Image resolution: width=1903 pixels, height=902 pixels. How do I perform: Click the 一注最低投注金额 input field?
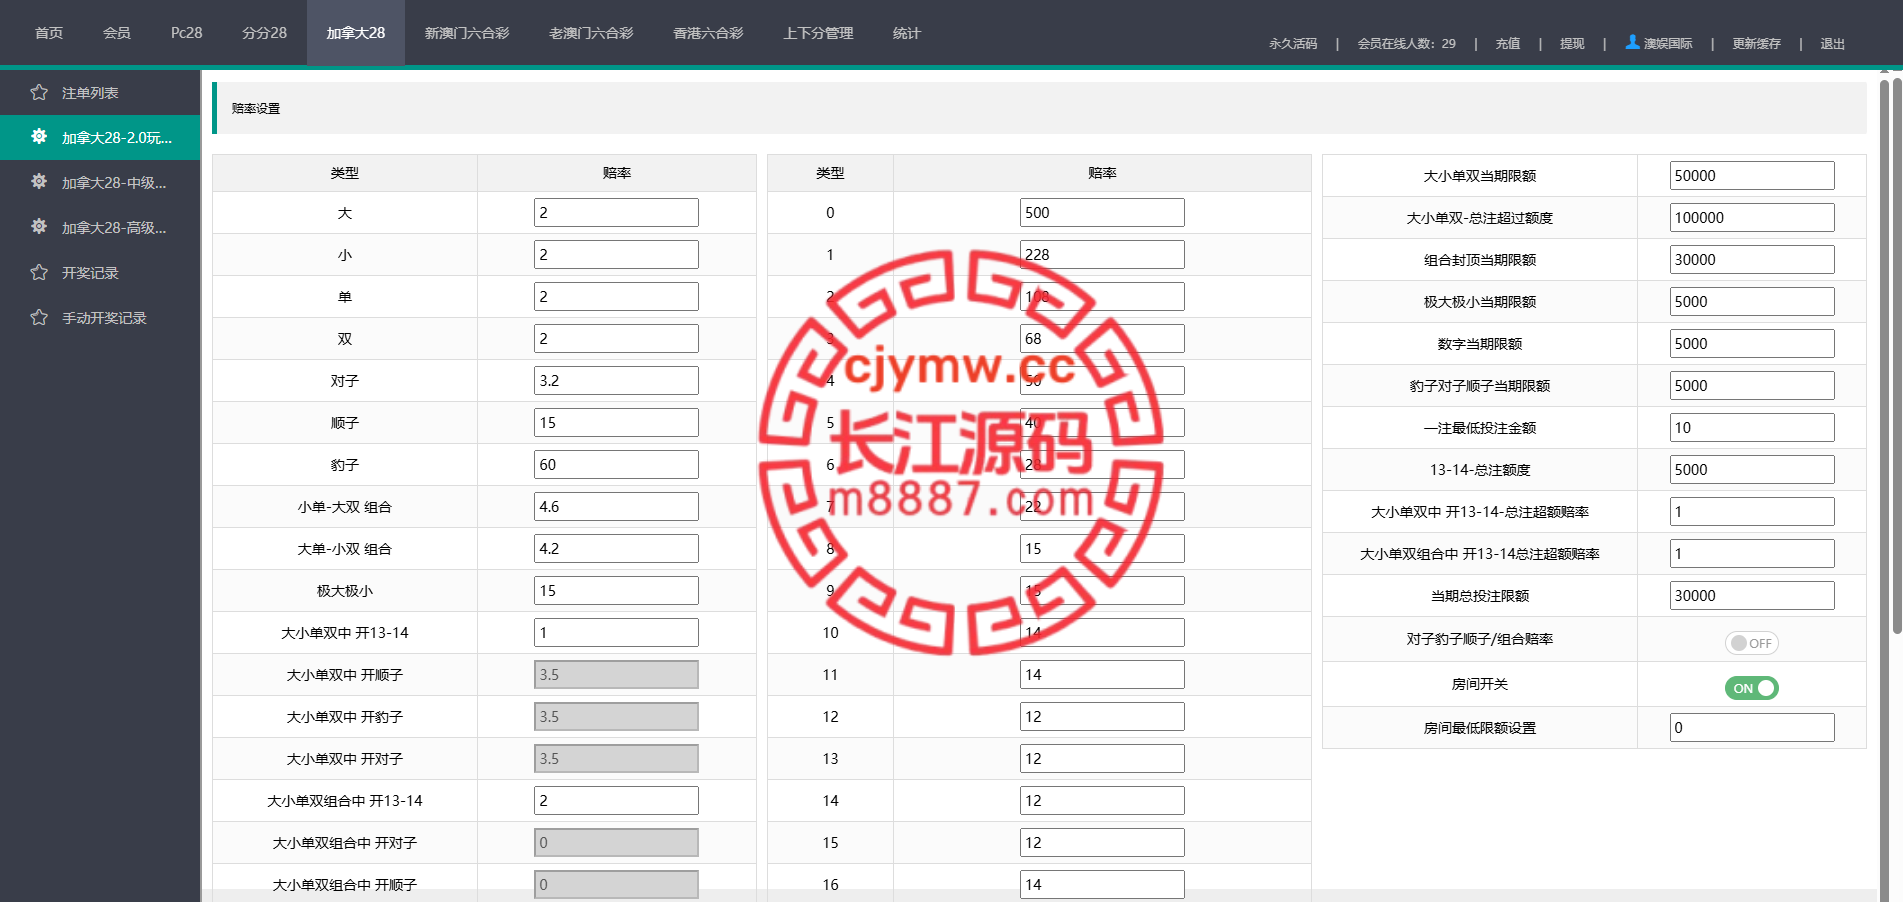pos(1752,427)
